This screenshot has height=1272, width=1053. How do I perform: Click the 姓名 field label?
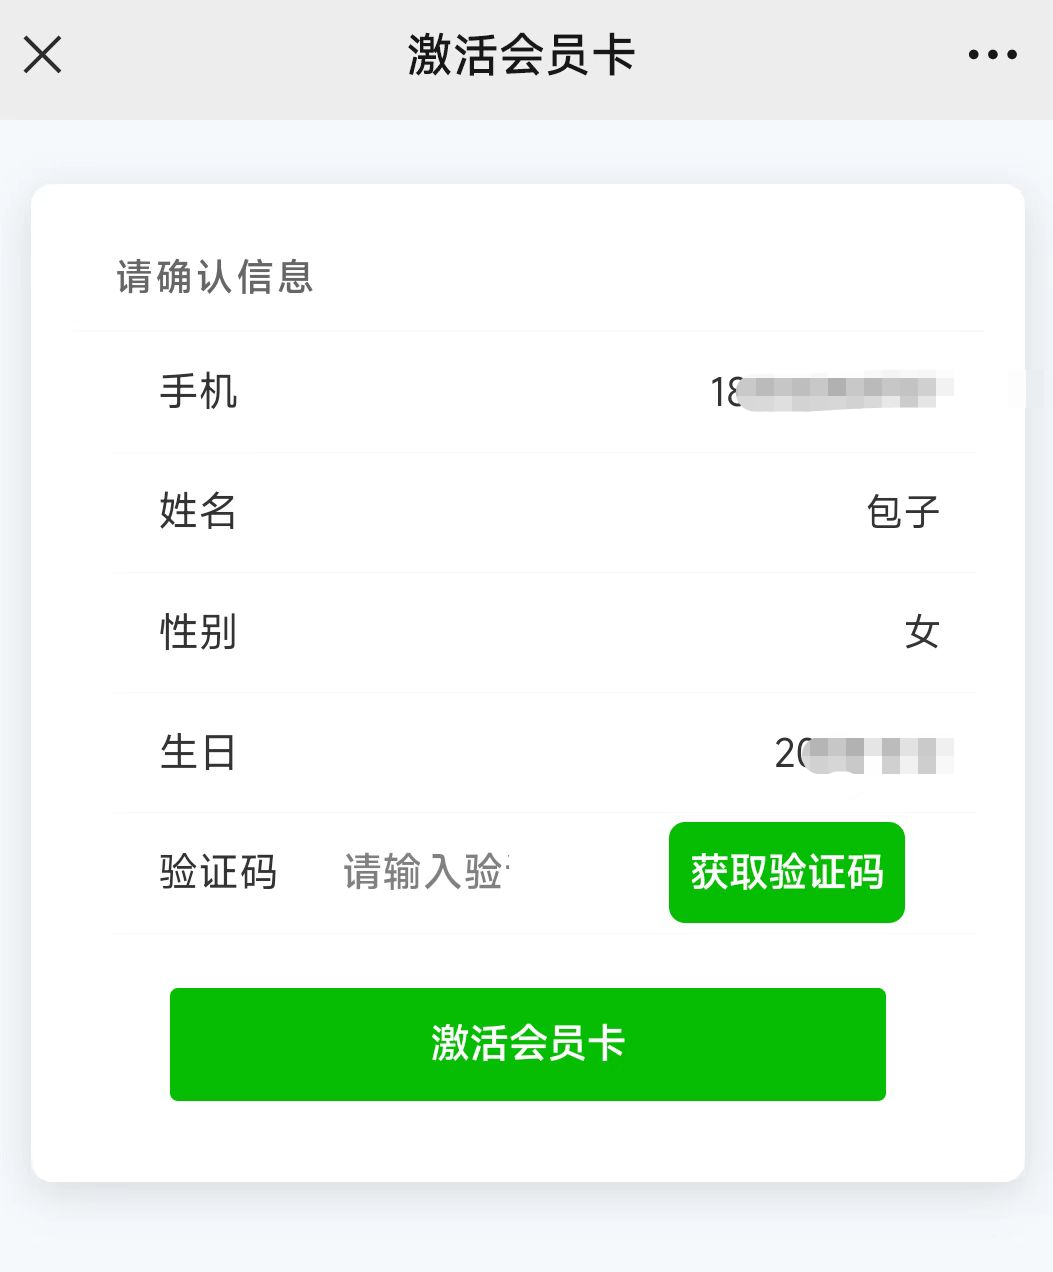pos(198,511)
